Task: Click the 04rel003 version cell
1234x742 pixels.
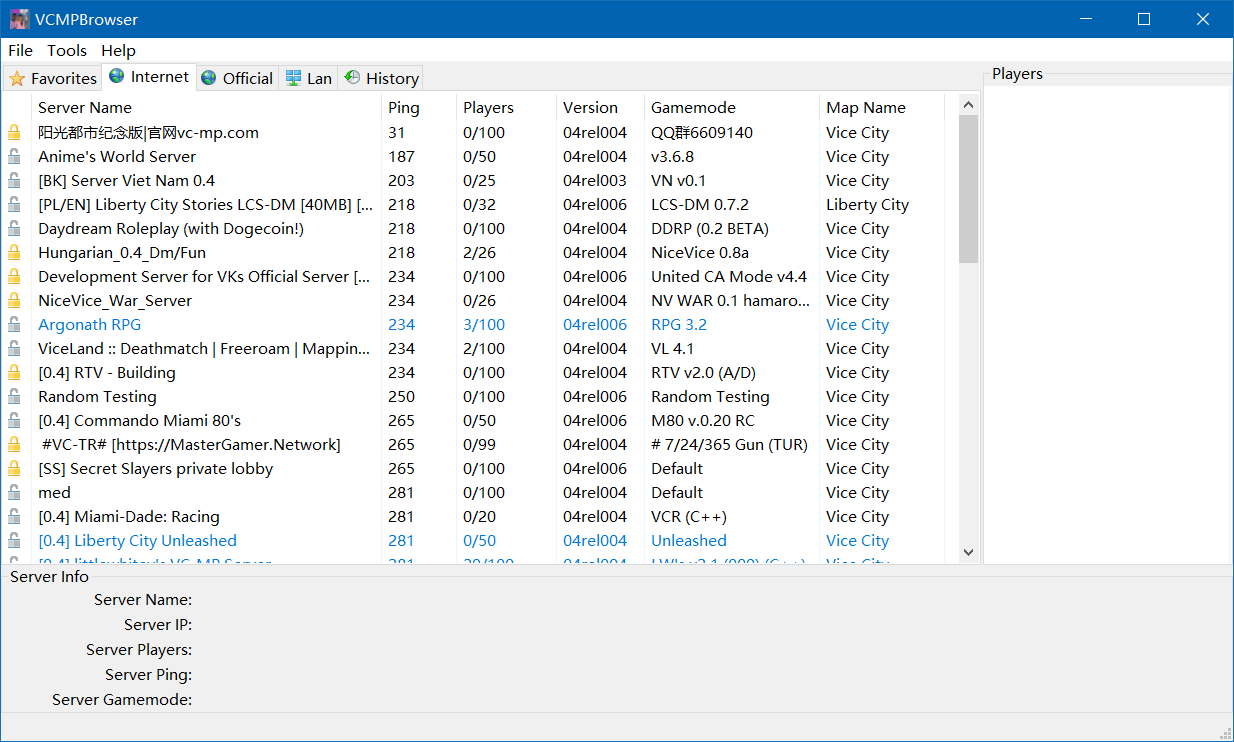Action: tap(595, 180)
